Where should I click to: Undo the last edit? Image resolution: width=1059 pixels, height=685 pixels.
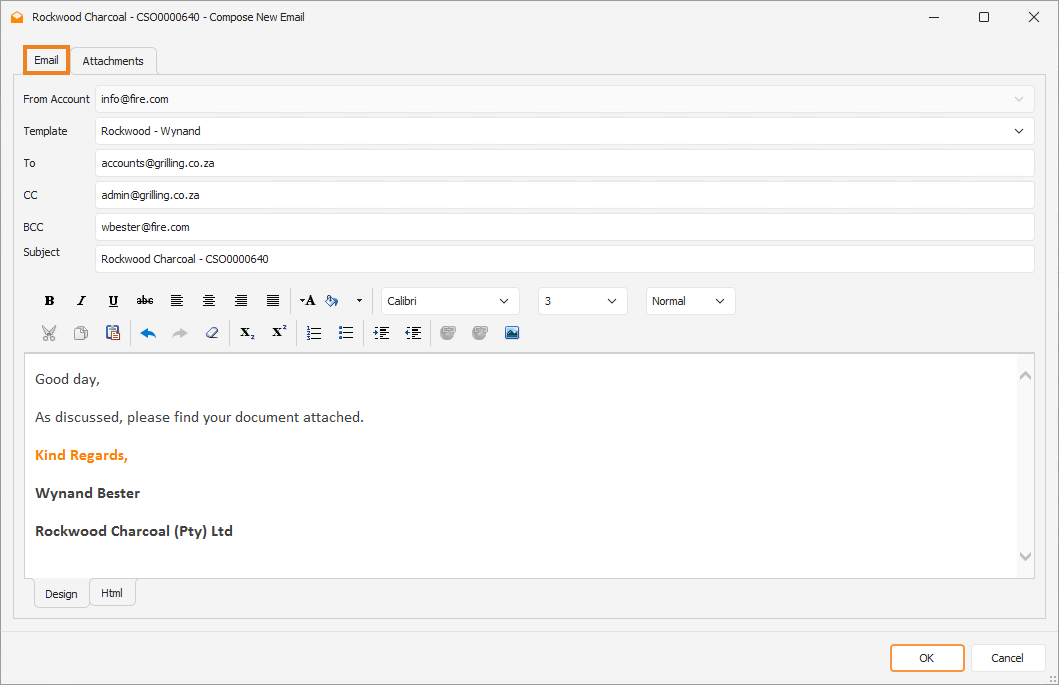(x=148, y=333)
